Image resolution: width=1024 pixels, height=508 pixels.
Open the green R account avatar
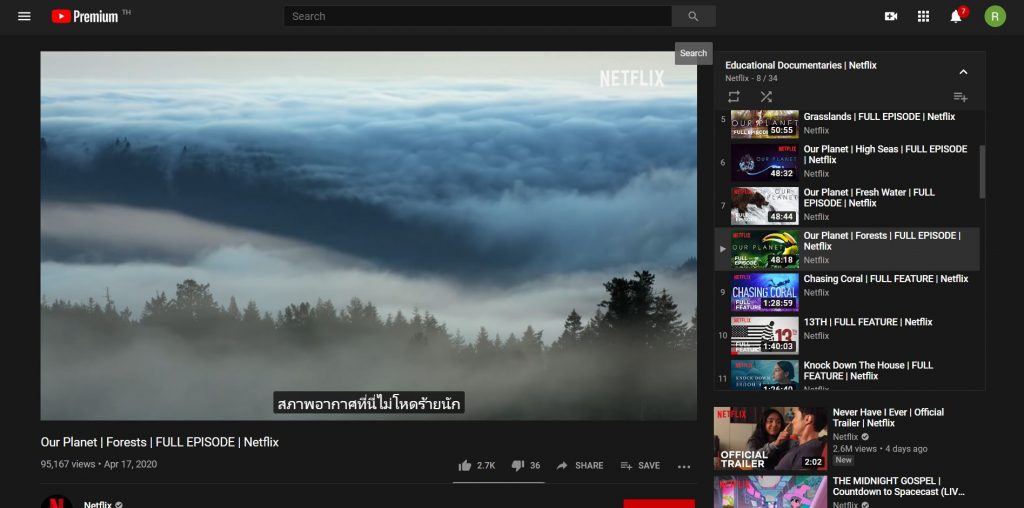(x=995, y=16)
